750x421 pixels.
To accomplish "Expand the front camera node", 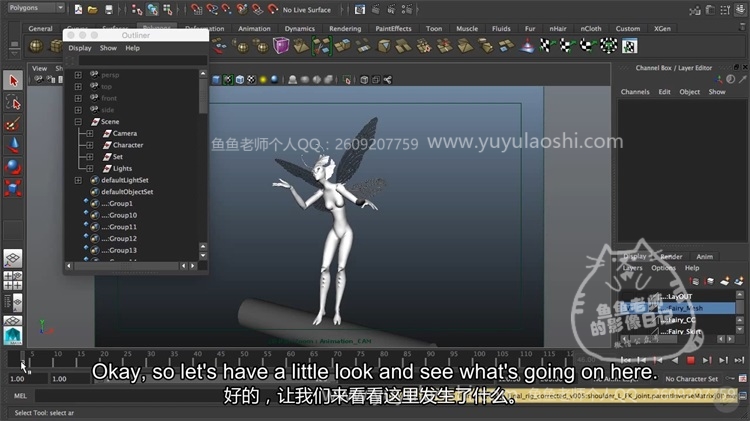I will pyautogui.click(x=78, y=98).
